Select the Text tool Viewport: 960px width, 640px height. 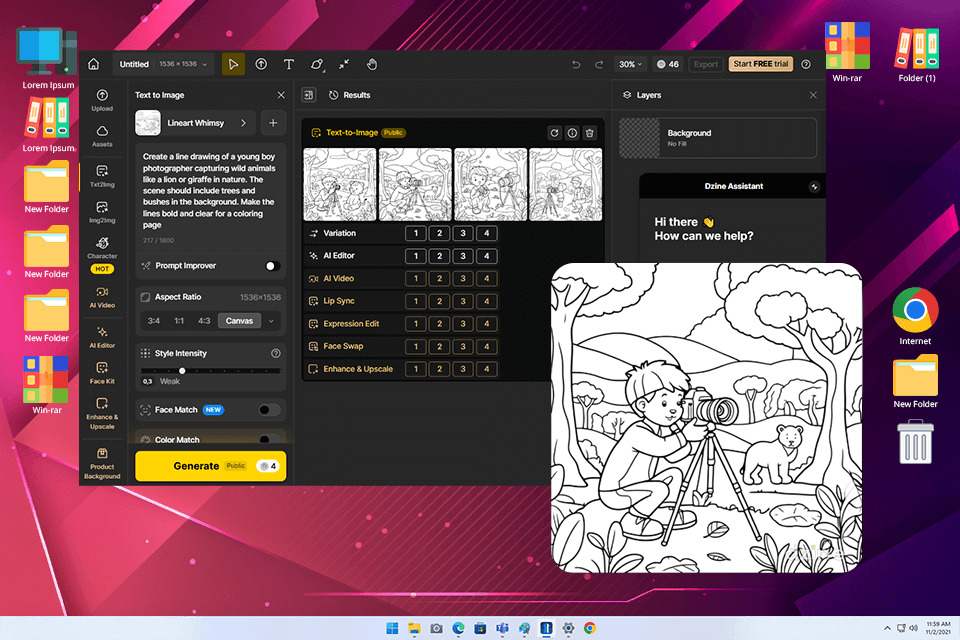pyautogui.click(x=289, y=64)
